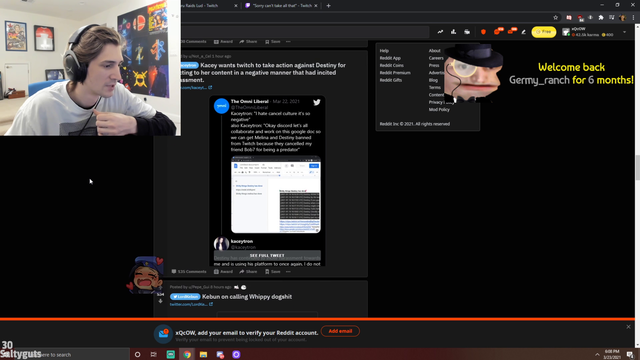Open the Chrome three-dot menu
Image resolution: width=640 pixels, height=360 pixels.
tap(633, 18)
